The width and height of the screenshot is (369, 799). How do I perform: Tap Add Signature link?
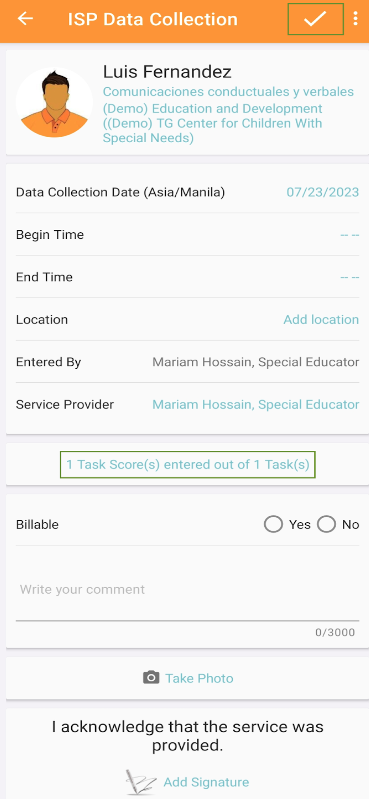click(206, 782)
